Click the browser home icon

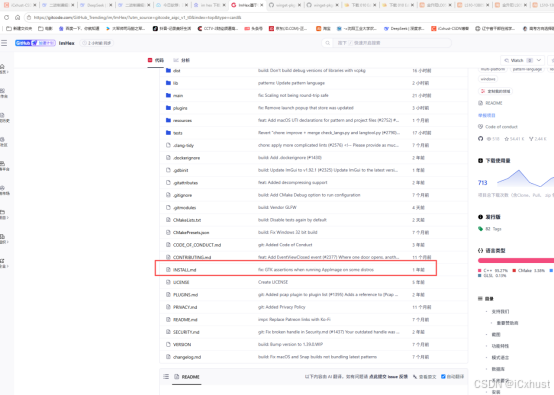[x=17, y=17]
